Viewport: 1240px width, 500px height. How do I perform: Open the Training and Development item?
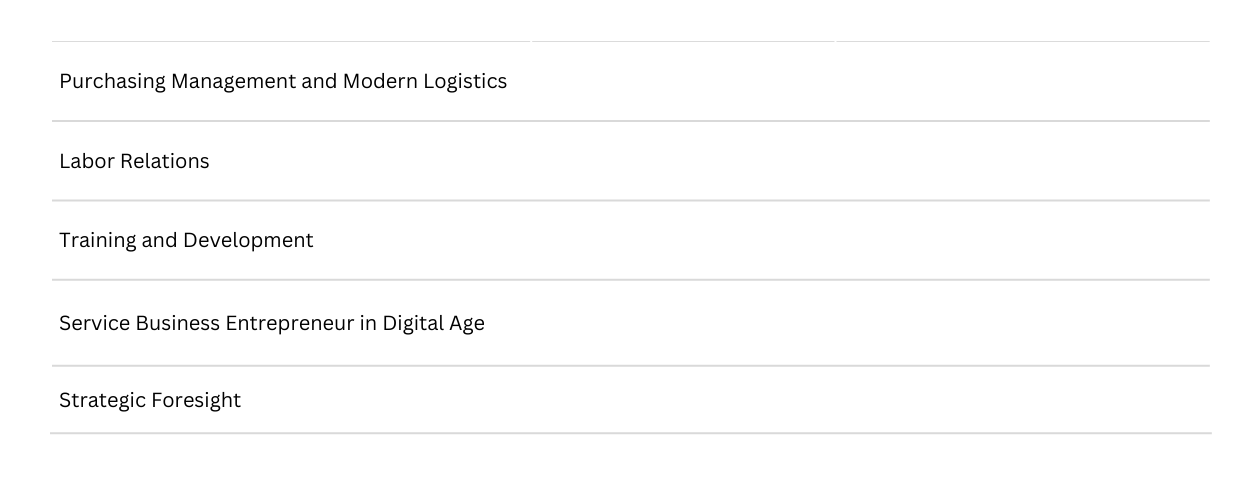click(x=186, y=241)
